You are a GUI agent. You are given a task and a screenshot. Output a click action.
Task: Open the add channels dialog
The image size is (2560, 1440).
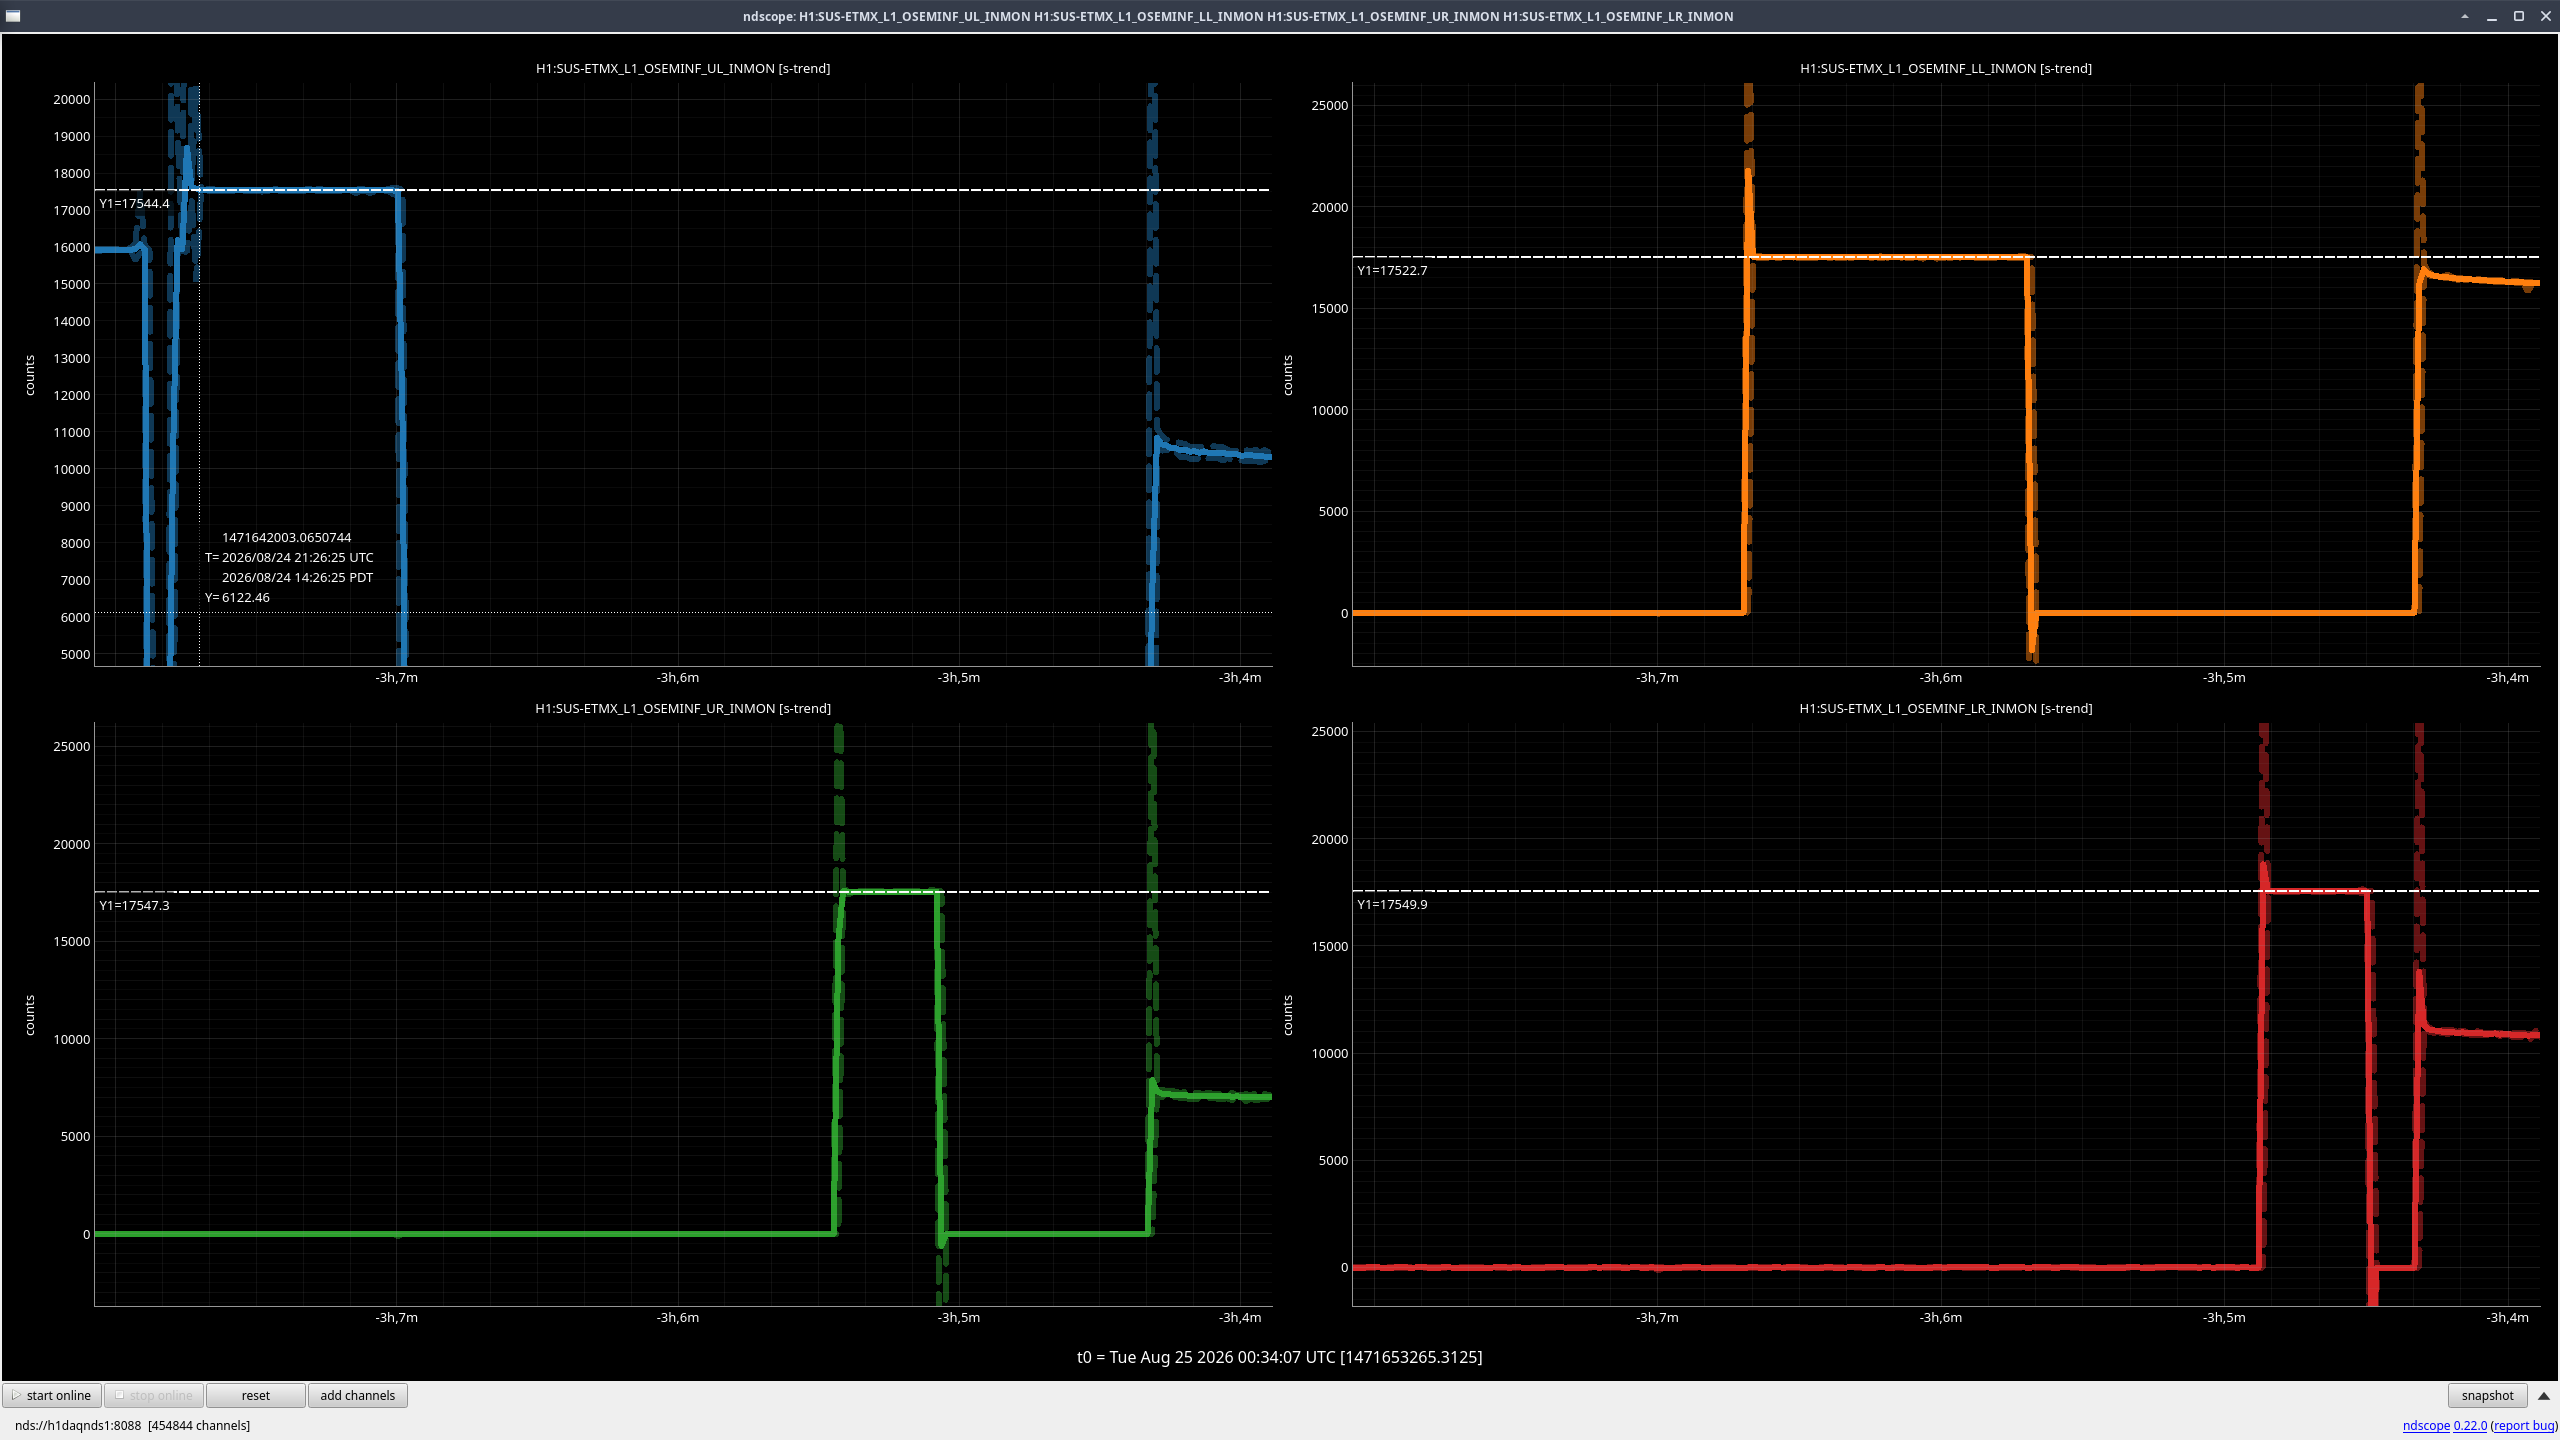(x=357, y=1395)
